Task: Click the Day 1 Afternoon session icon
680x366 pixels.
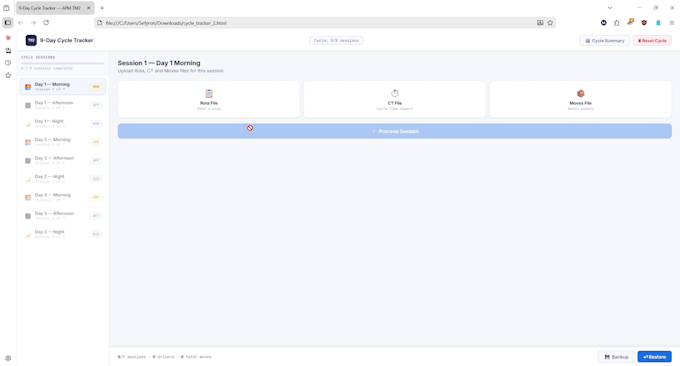Action: (28, 105)
